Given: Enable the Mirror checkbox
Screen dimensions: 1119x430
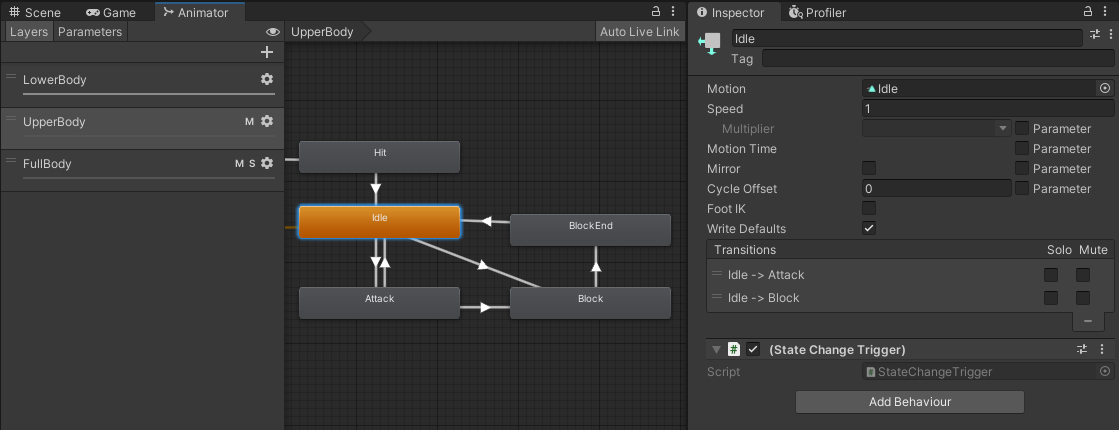Looking at the screenshot, I should 869,168.
